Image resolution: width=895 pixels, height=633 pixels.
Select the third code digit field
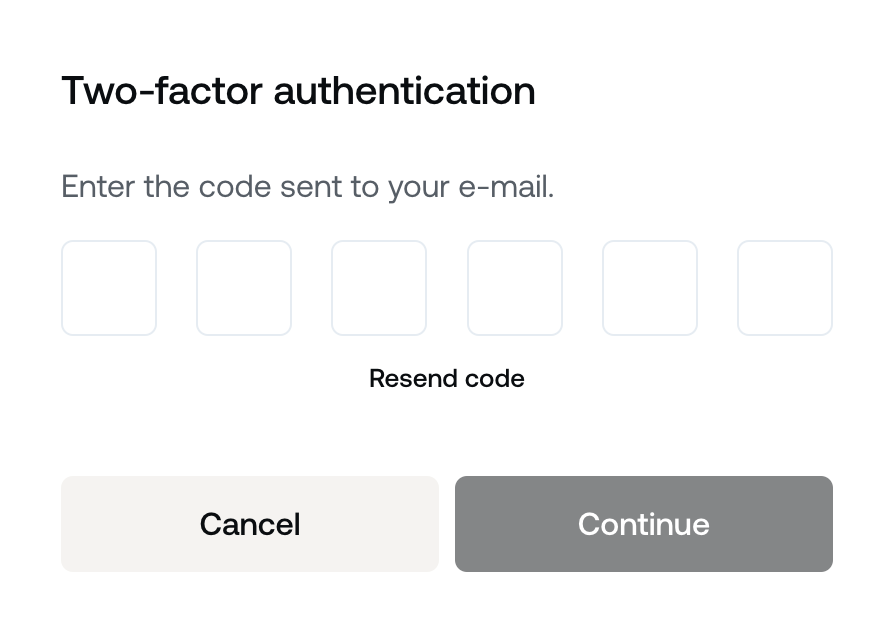tap(379, 288)
